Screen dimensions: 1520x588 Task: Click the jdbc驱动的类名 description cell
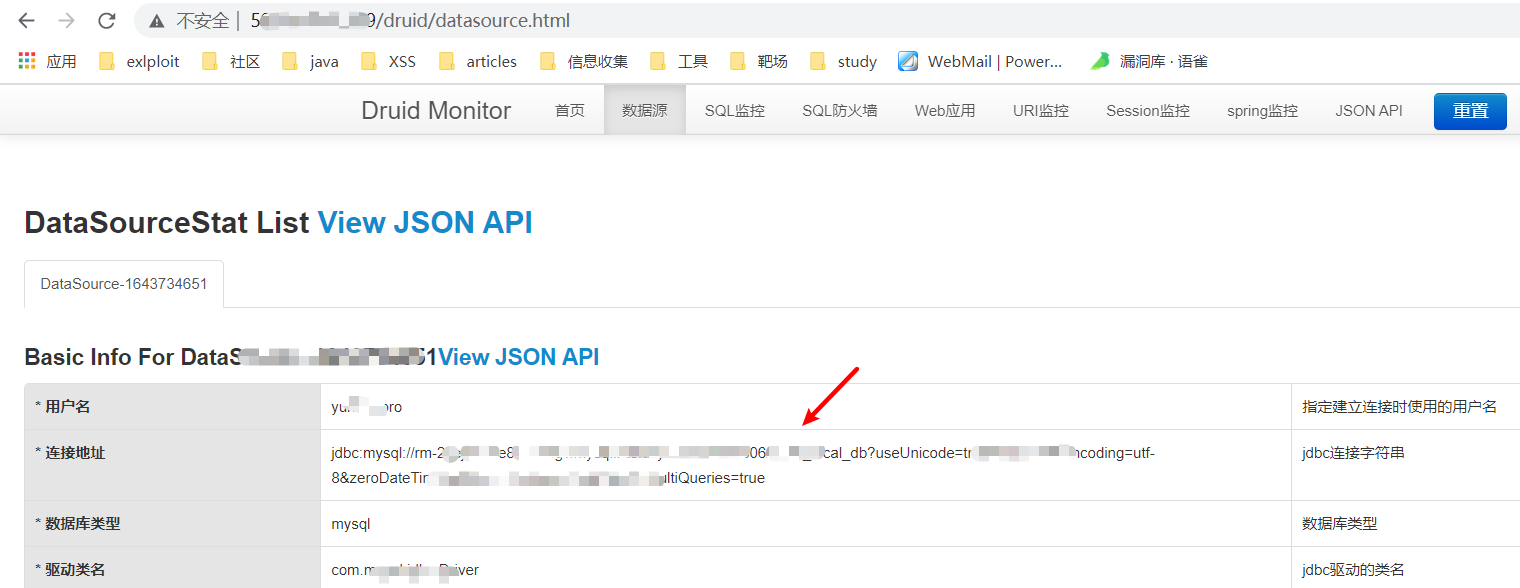pyautogui.click(x=1353, y=569)
